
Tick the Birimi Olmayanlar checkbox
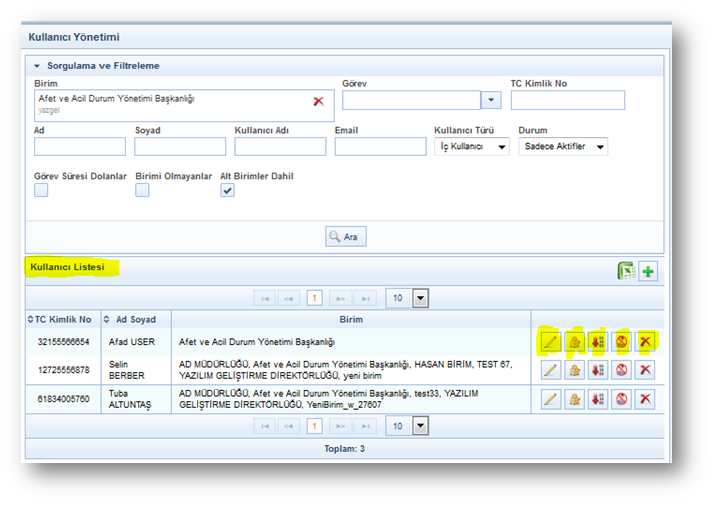pos(142,190)
